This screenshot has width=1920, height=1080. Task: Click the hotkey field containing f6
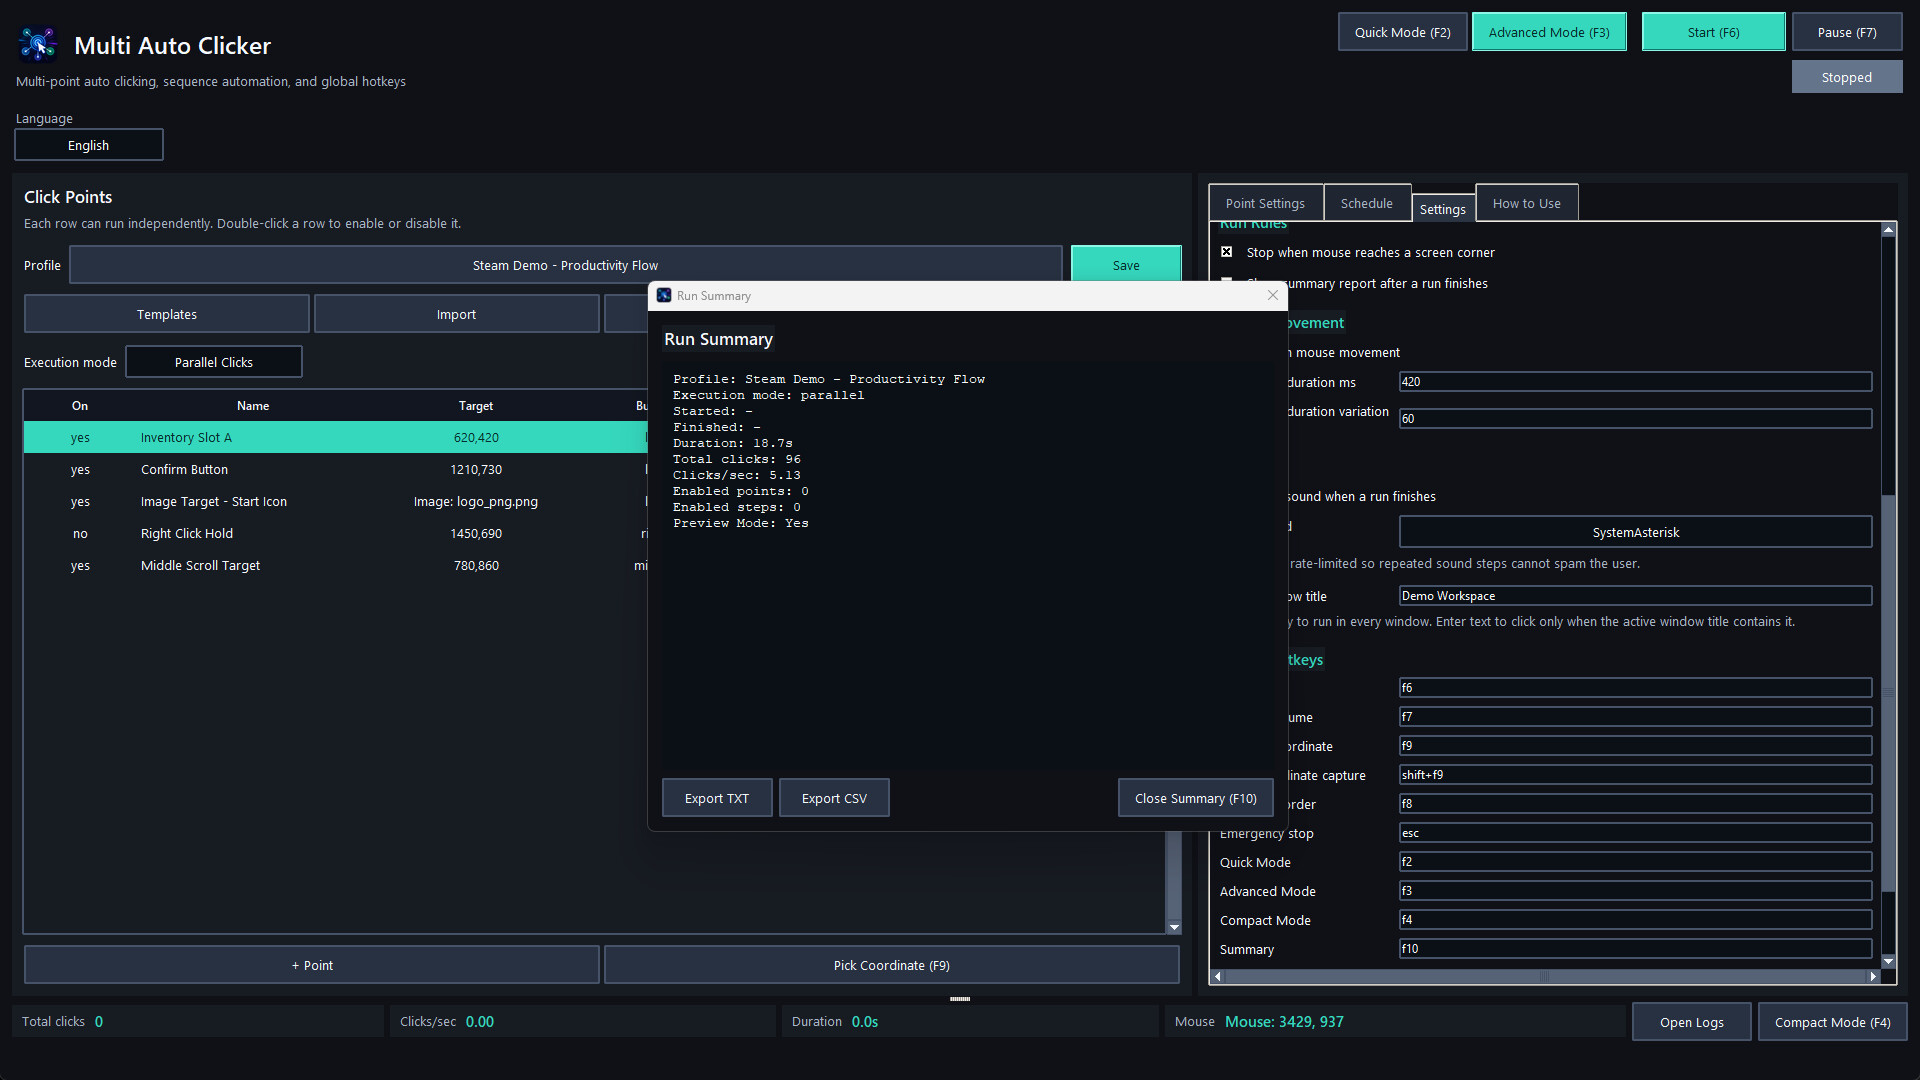(1635, 687)
